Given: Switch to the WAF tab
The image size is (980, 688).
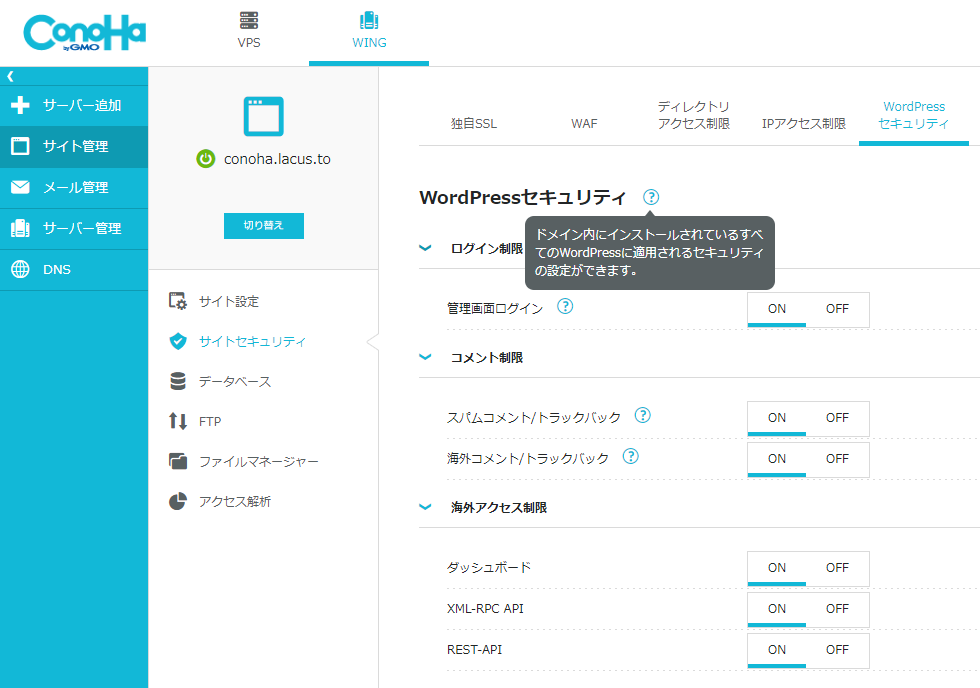Looking at the screenshot, I should 584,124.
